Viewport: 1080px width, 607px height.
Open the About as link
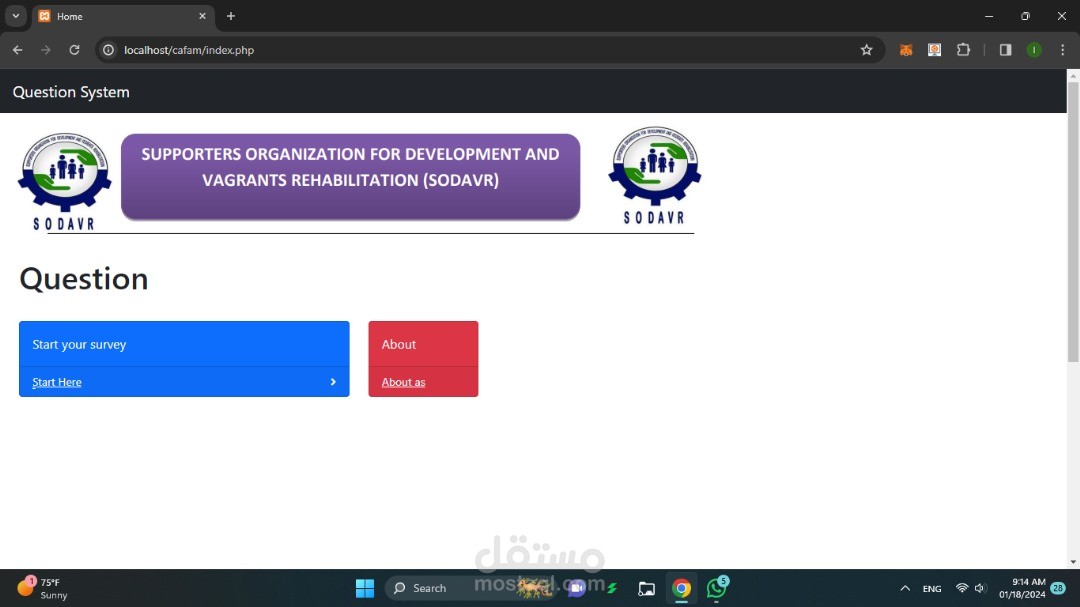tap(404, 382)
